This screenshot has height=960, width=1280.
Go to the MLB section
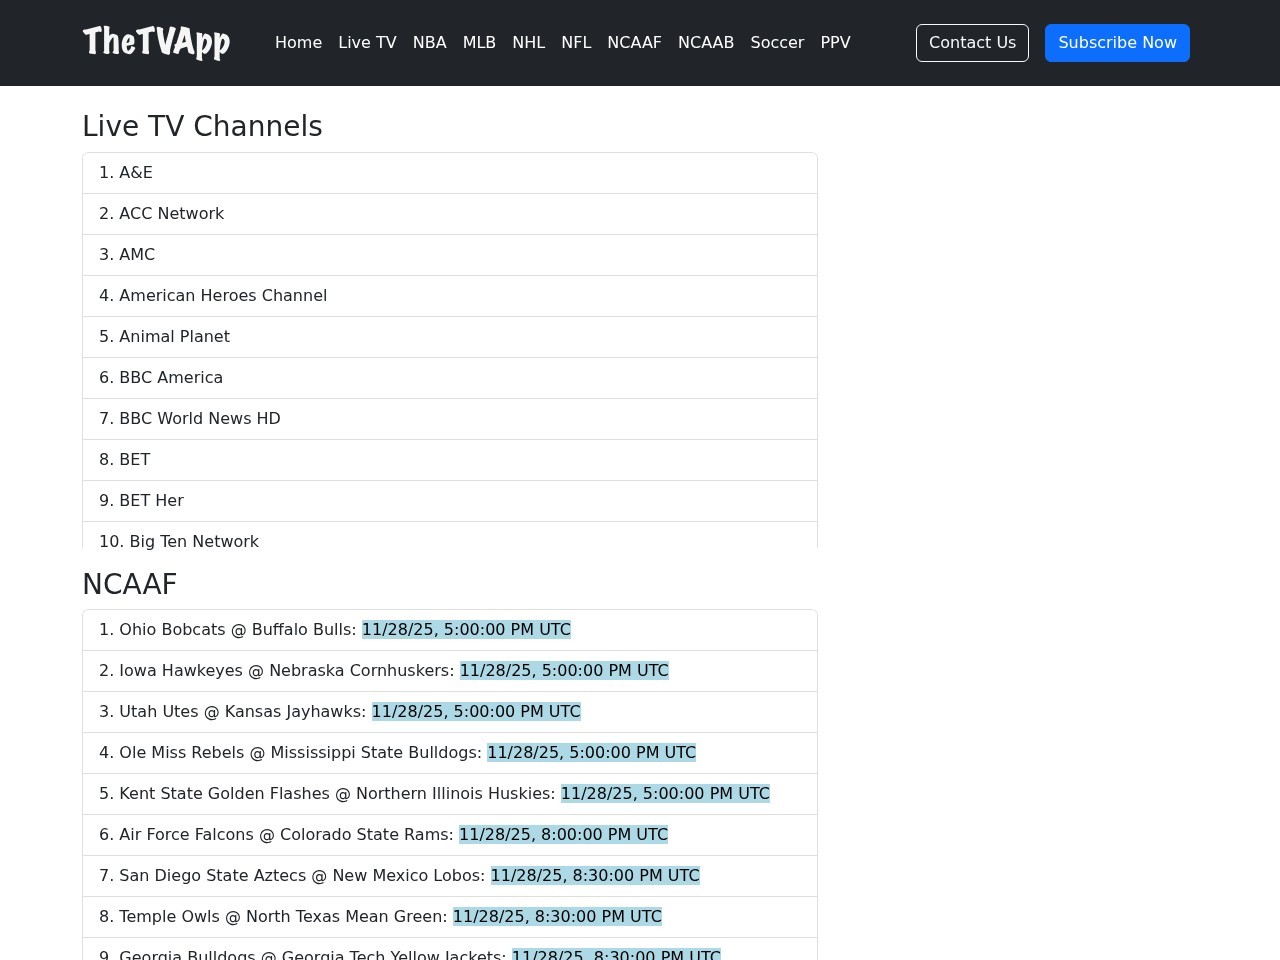coord(479,42)
